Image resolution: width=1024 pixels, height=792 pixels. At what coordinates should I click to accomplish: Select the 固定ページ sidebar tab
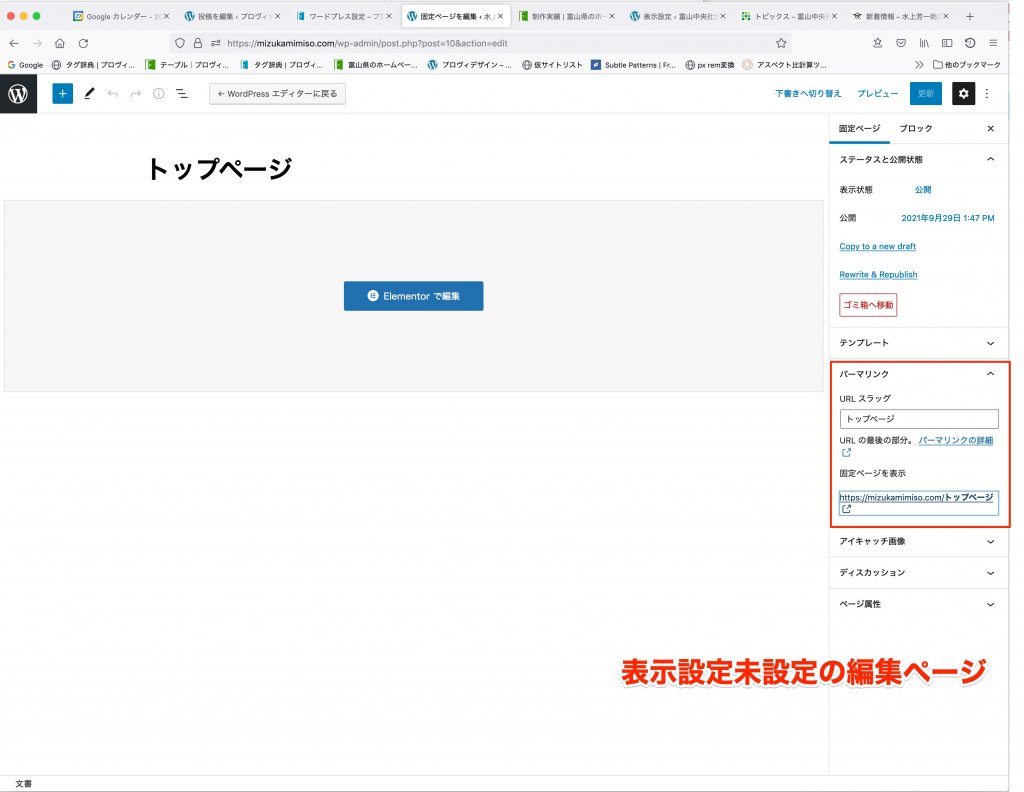[859, 129]
